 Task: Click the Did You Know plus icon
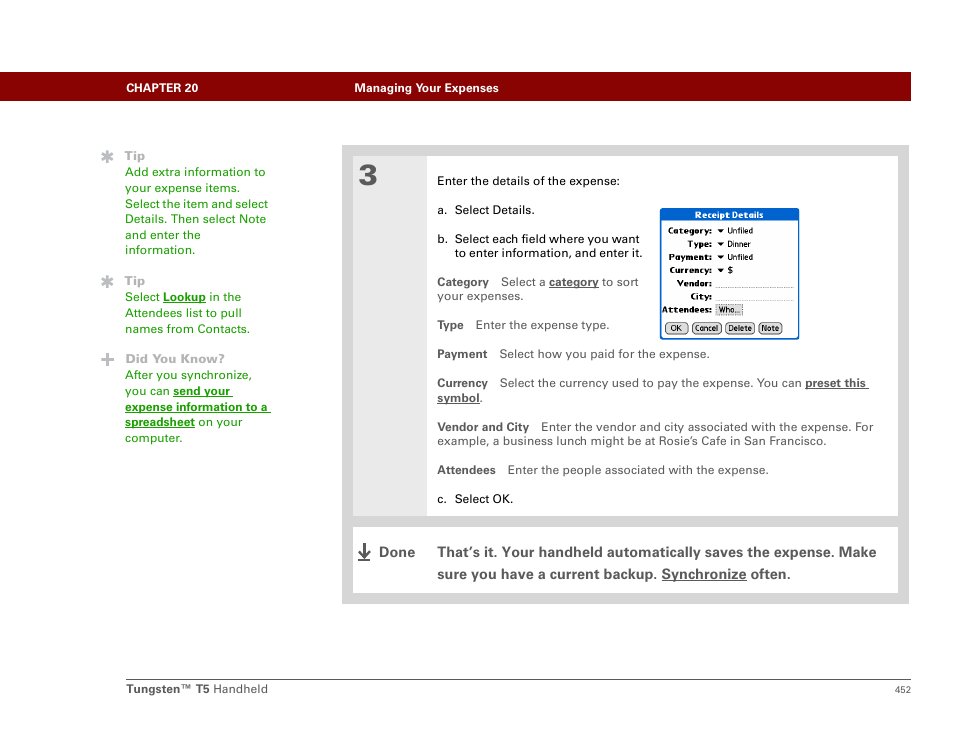pyautogui.click(x=107, y=360)
